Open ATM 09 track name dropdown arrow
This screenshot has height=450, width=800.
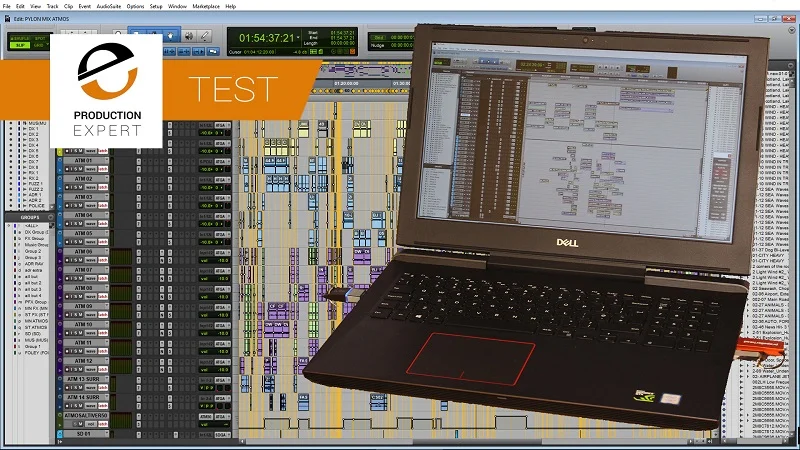[x=106, y=306]
